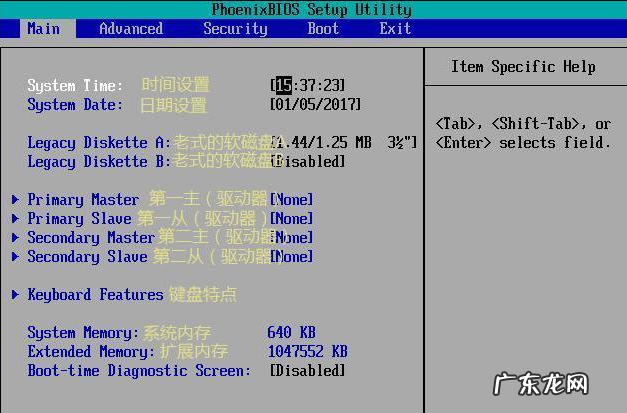This screenshot has width=627, height=413.
Task: Expand the Secondary Slave submenu arrow
Action: click(16, 257)
